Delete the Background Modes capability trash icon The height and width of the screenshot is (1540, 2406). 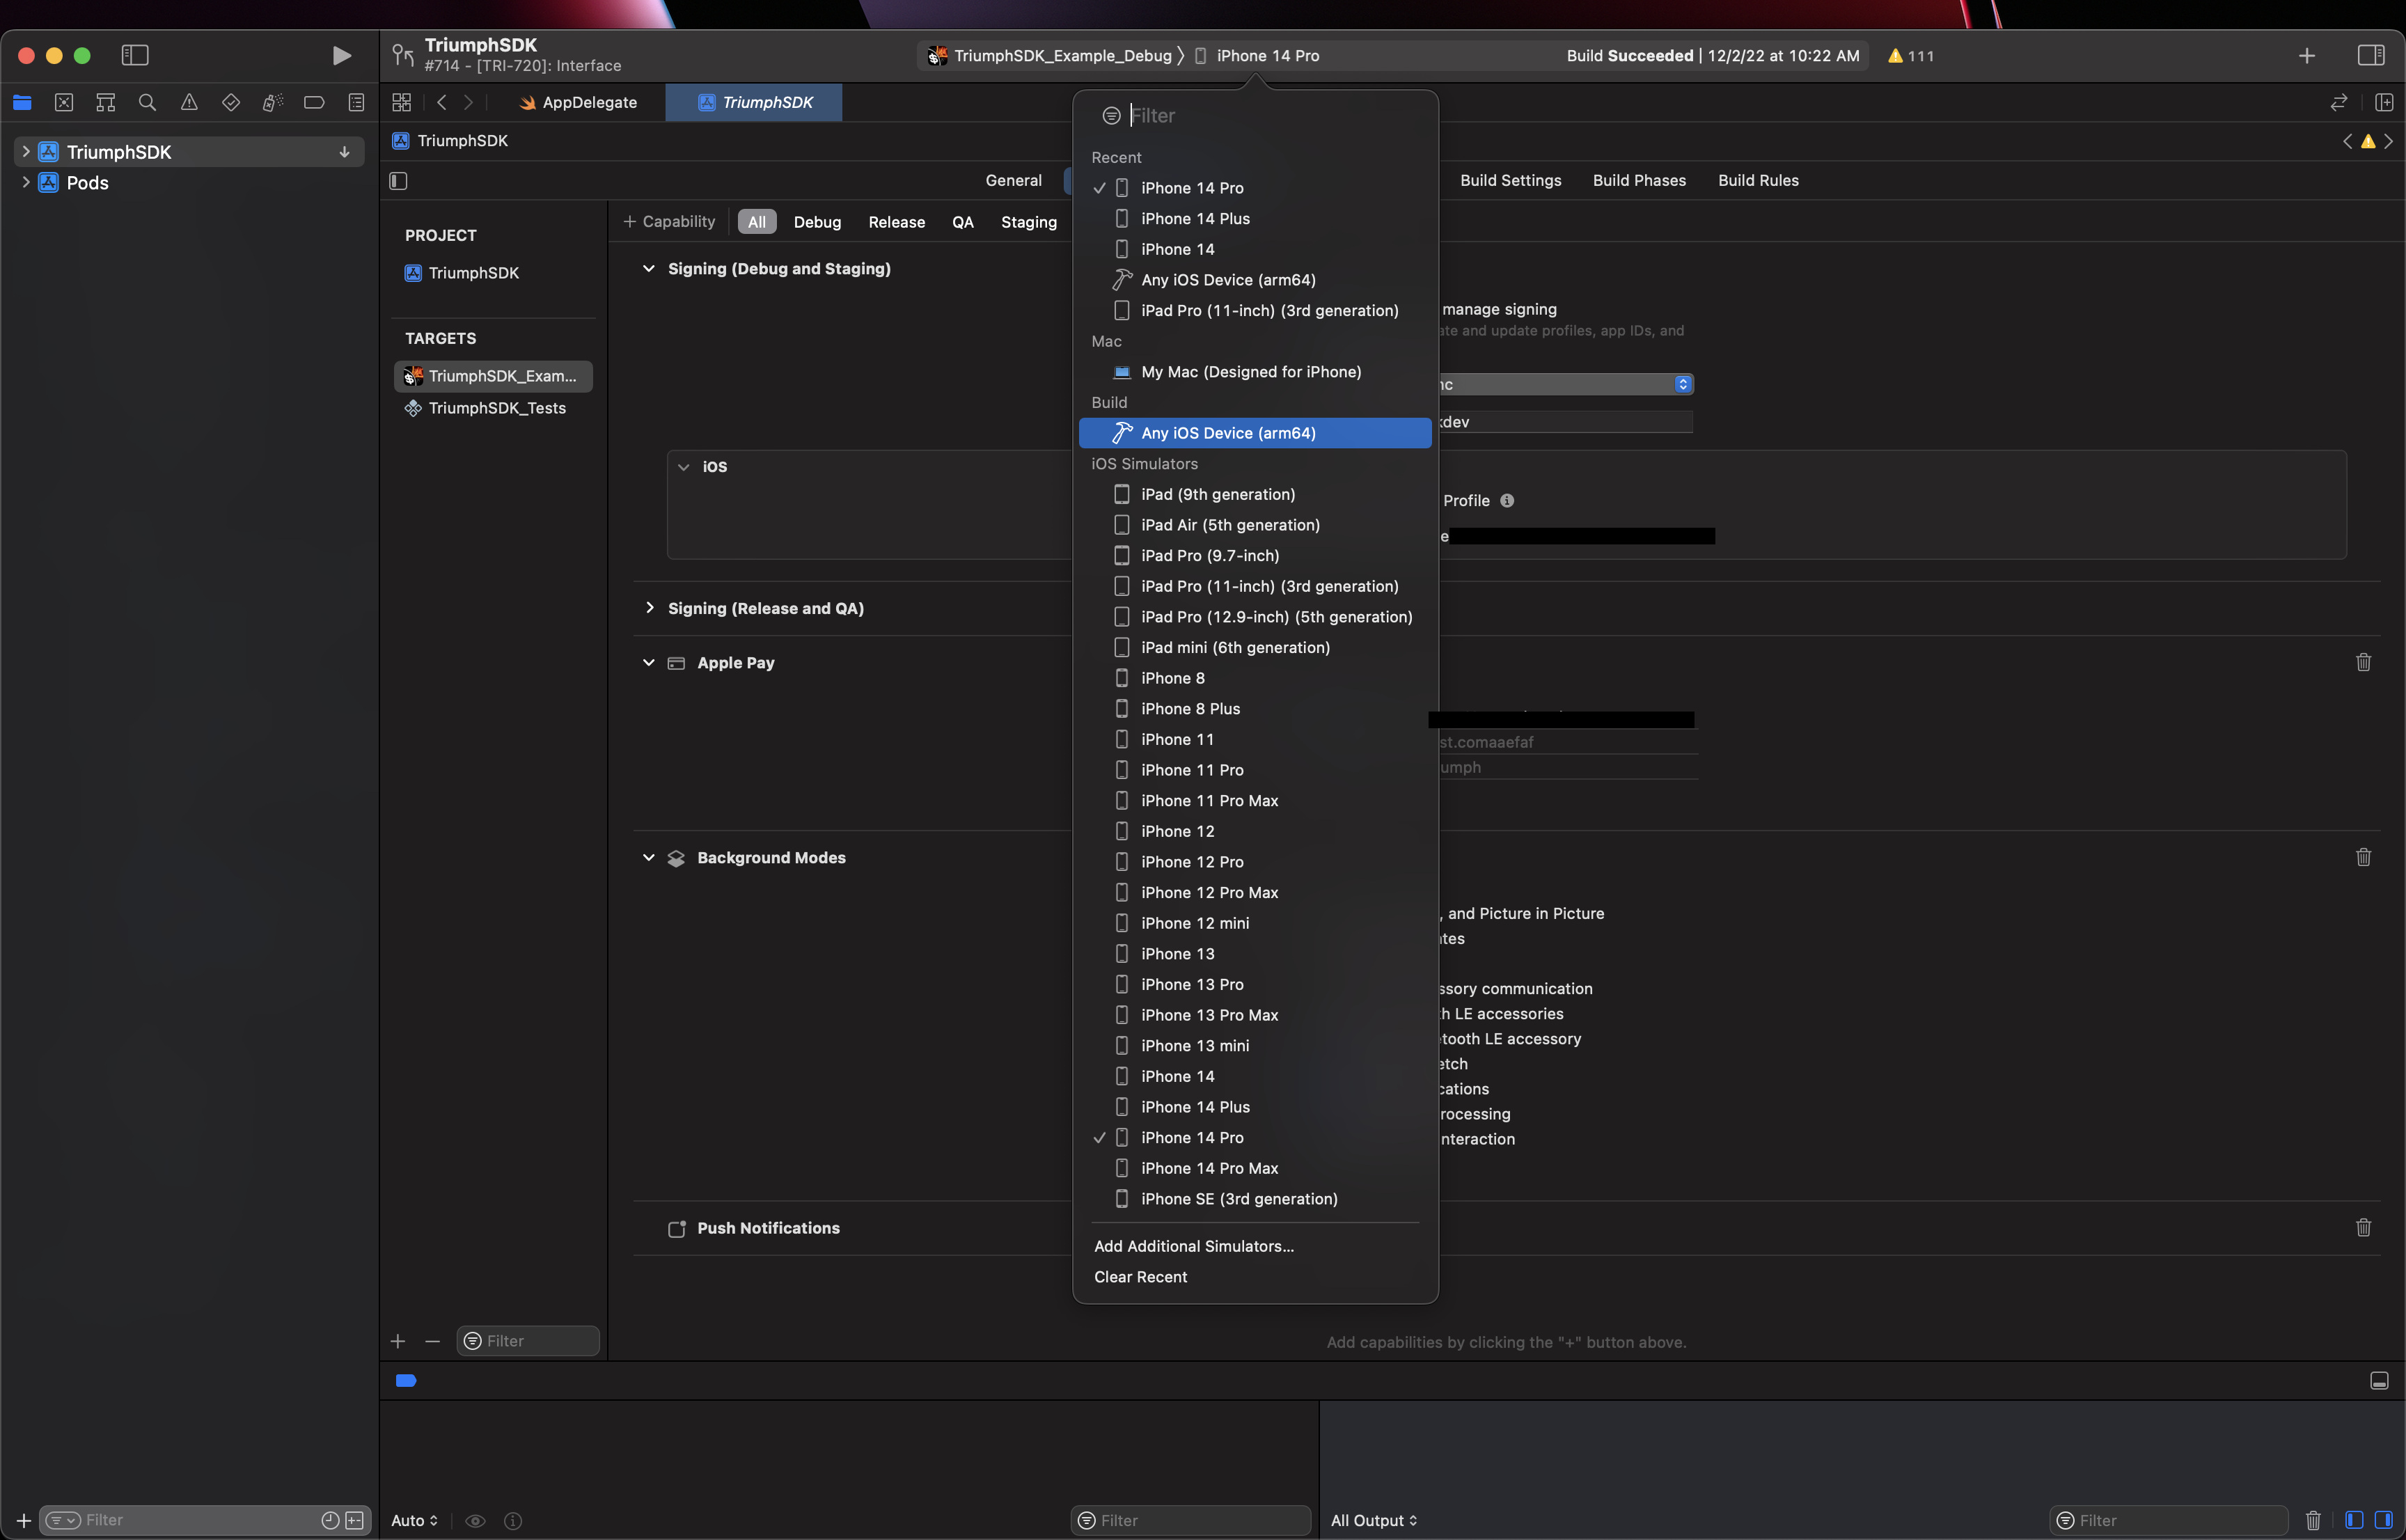2364,857
